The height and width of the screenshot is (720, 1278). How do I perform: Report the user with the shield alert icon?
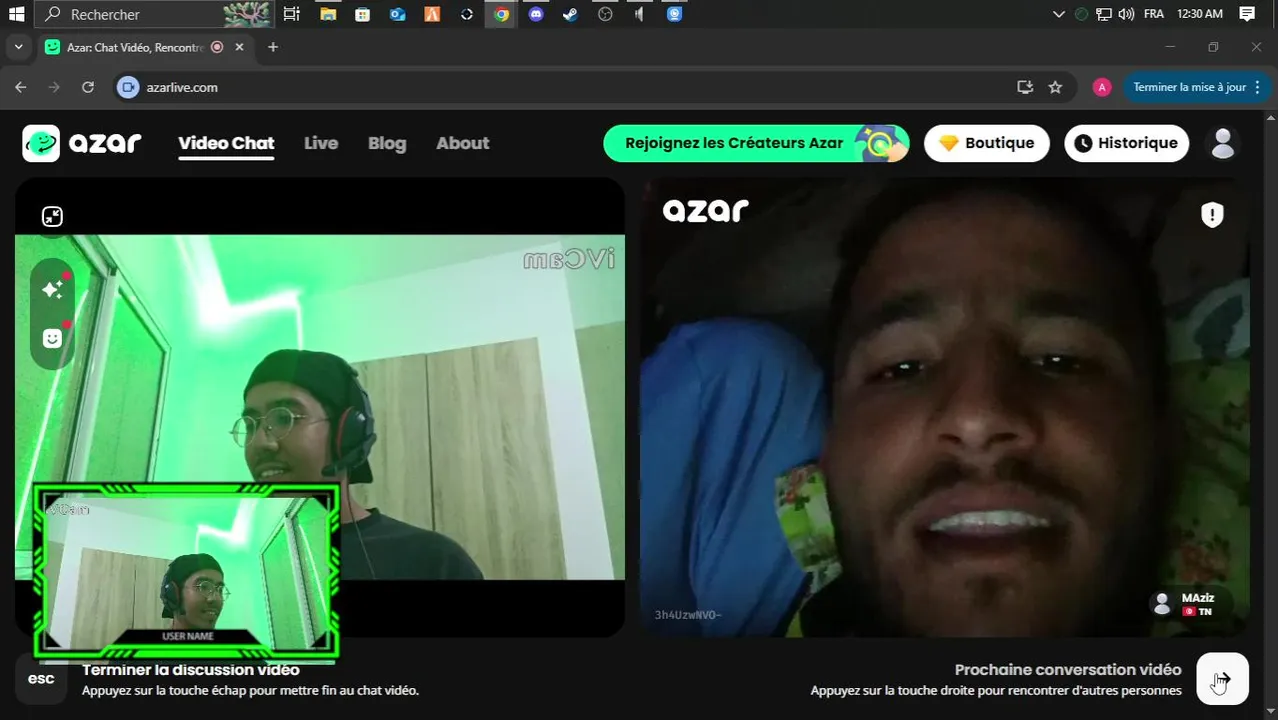click(x=1212, y=214)
